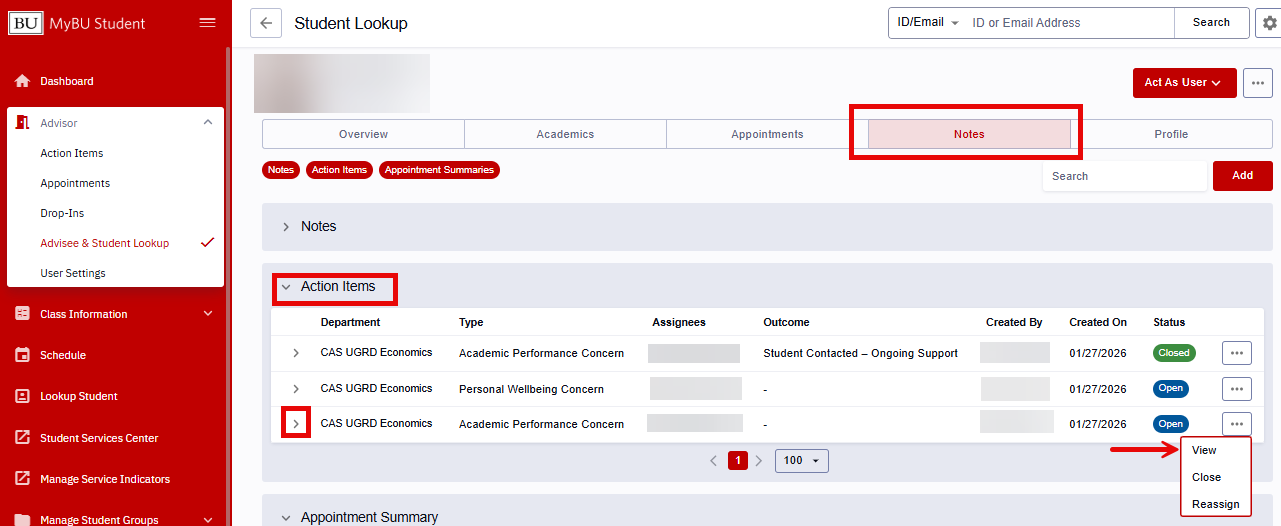Click the Act As User button
Image resolution: width=1281 pixels, height=526 pixels.
coord(1183,83)
